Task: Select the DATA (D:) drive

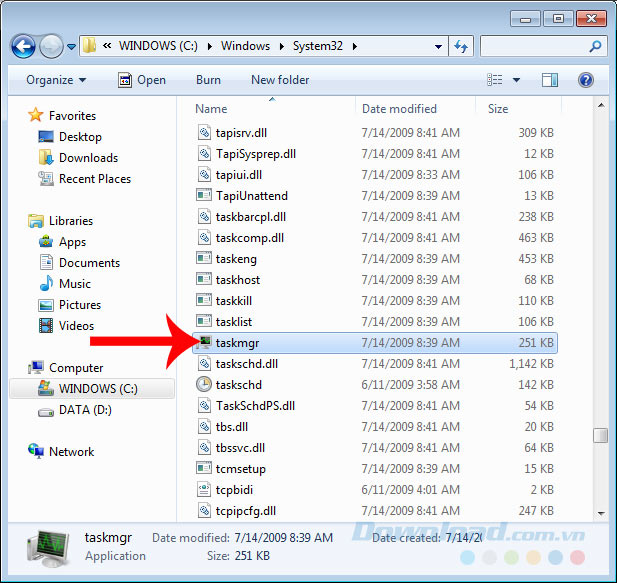Action: point(75,410)
